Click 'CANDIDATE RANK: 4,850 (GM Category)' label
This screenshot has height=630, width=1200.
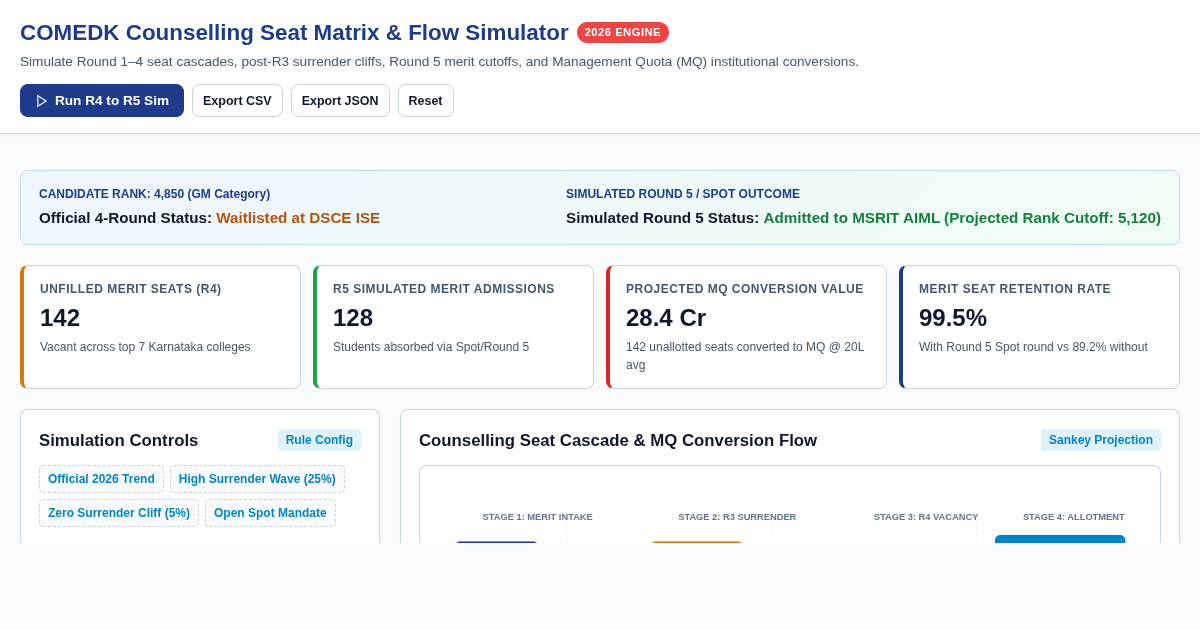click(x=154, y=194)
